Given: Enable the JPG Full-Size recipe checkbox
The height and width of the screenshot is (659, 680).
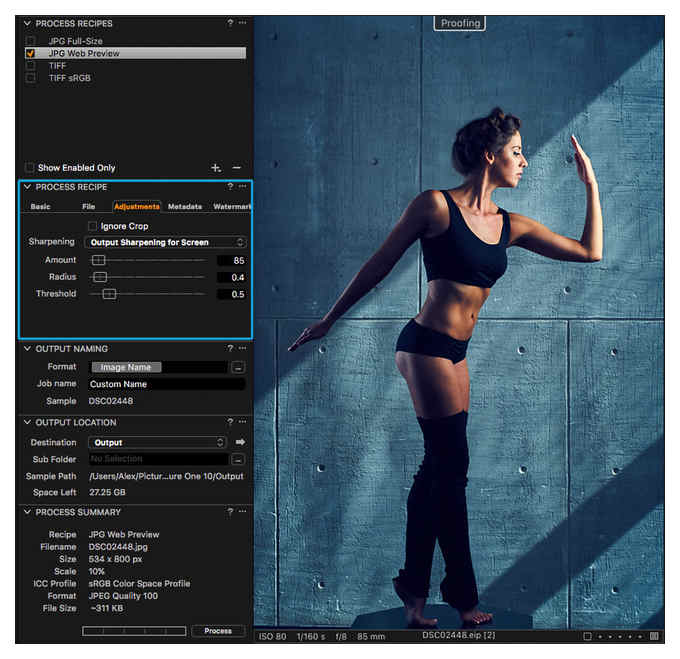Looking at the screenshot, I should [30, 41].
